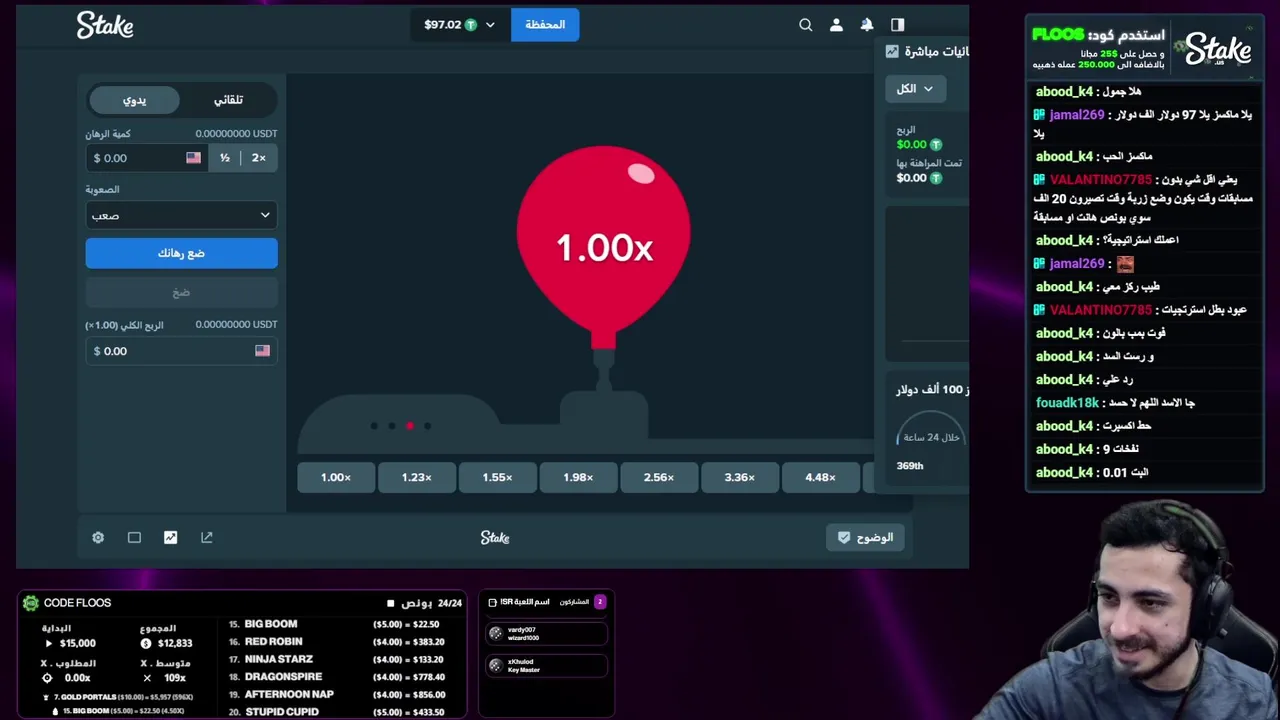Viewport: 1280px width, 720px height.
Task: Select auto mode tab (تلقائي)
Action: click(x=228, y=100)
